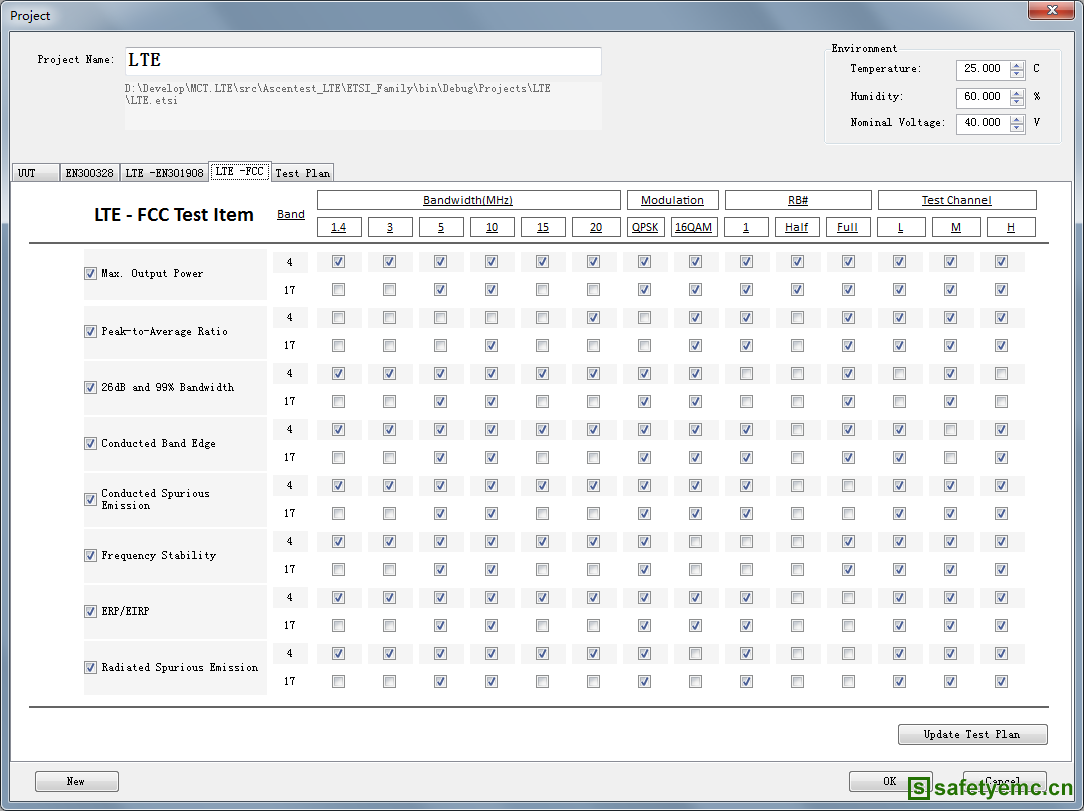Viewport: 1084px width, 811px height.
Task: Select the 16QAM modulation column header
Action: [693, 227]
